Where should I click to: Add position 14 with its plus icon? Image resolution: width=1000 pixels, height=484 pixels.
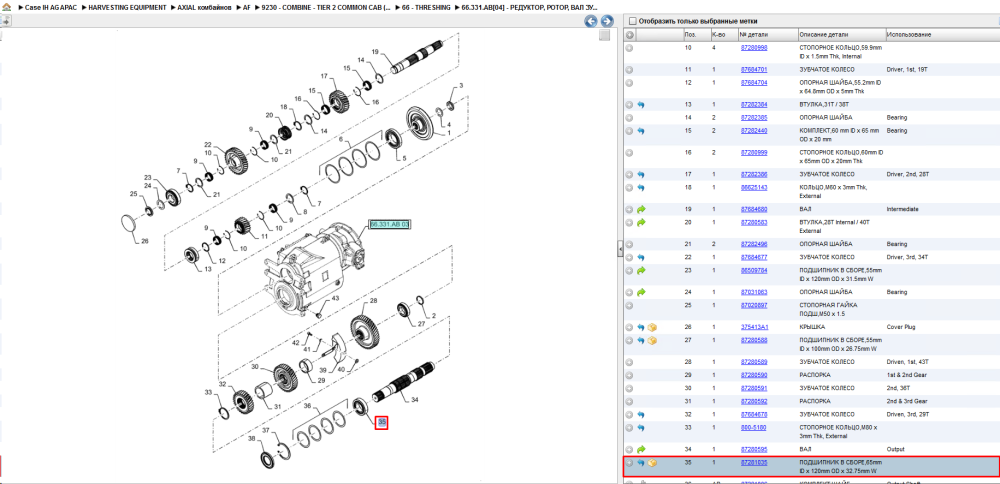629,118
